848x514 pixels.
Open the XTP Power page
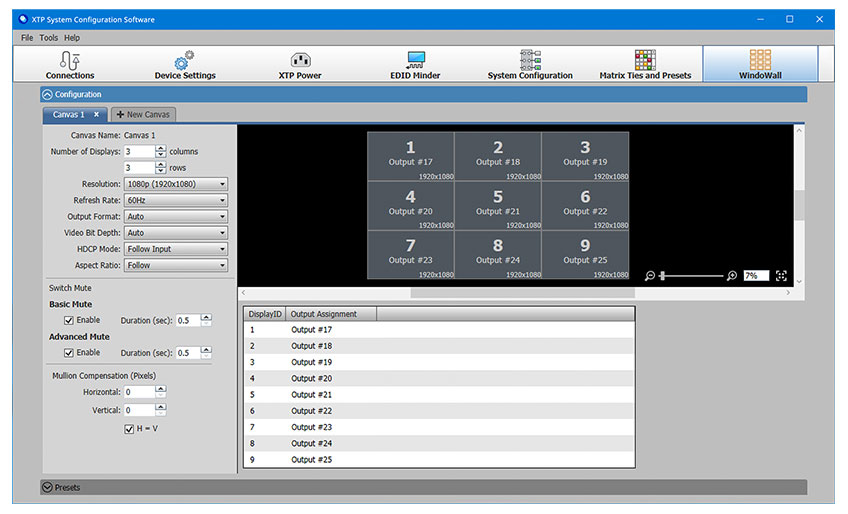(300, 64)
